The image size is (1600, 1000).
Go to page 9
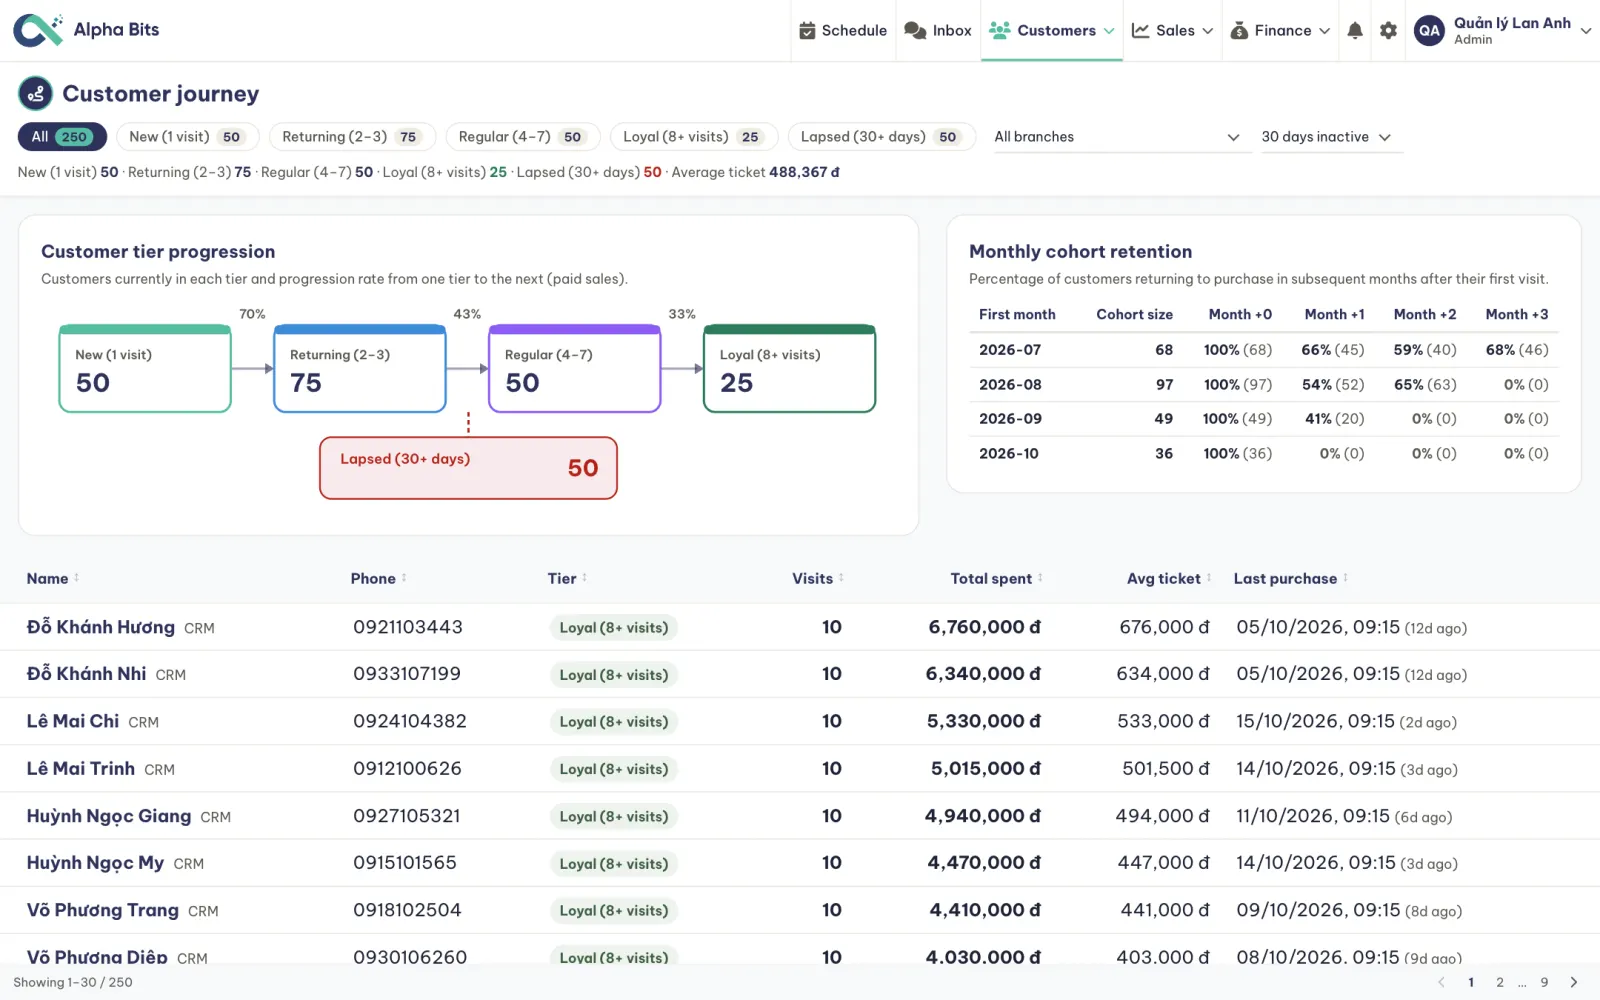click(1544, 982)
